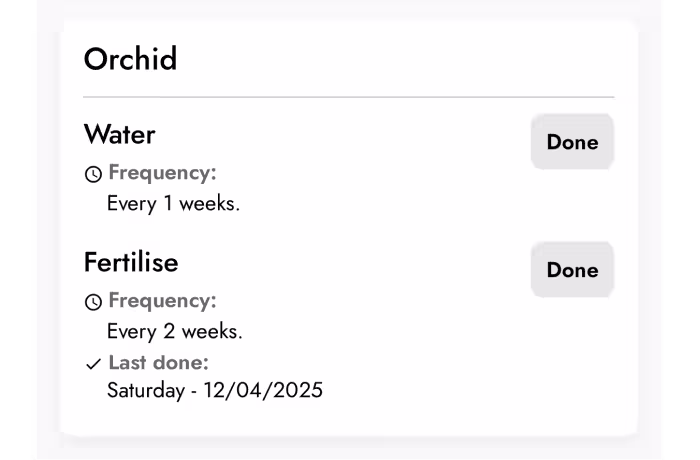Select the Orchid plant title
Screen dimensions: 700x460
(x=130, y=59)
